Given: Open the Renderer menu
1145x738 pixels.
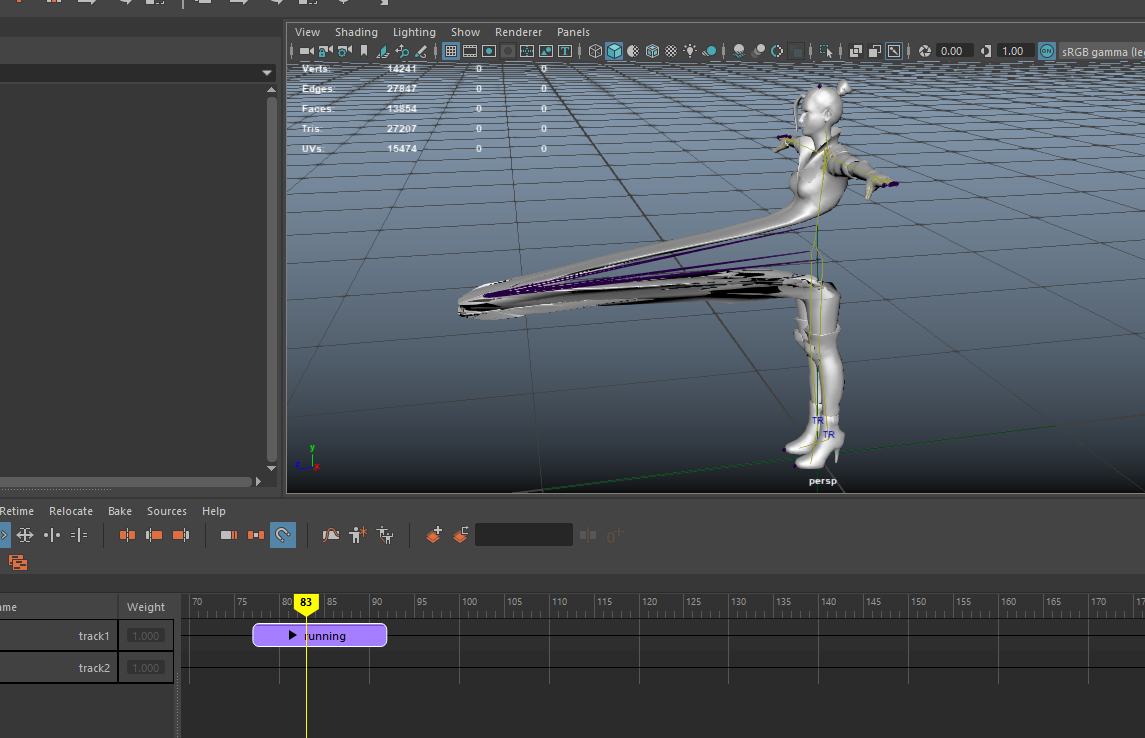Looking at the screenshot, I should [518, 31].
